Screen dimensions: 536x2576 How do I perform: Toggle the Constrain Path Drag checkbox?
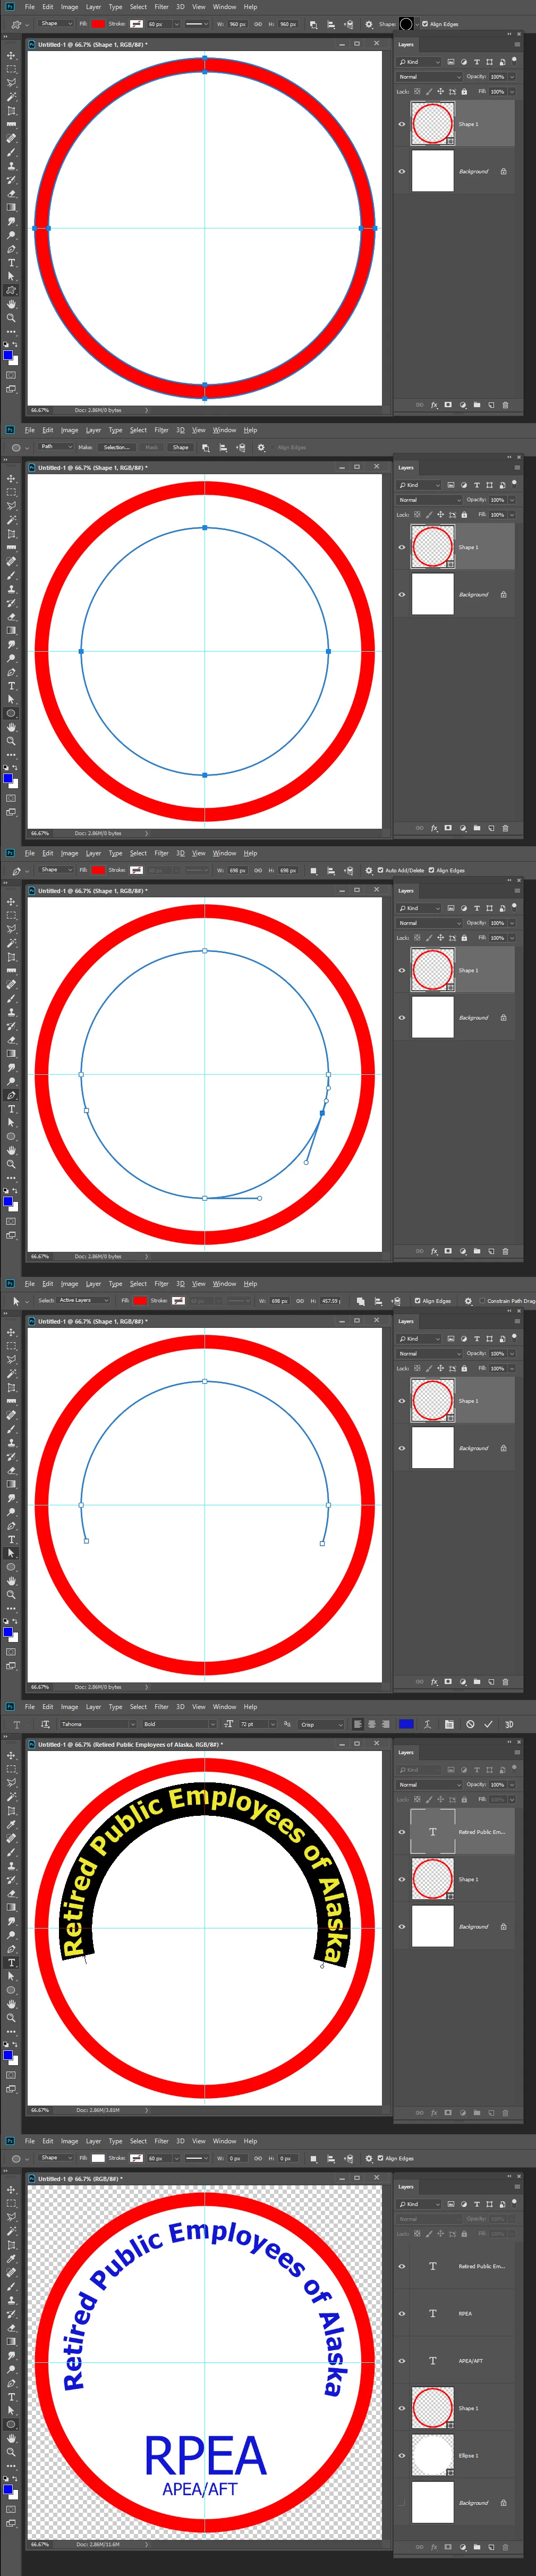click(481, 1301)
